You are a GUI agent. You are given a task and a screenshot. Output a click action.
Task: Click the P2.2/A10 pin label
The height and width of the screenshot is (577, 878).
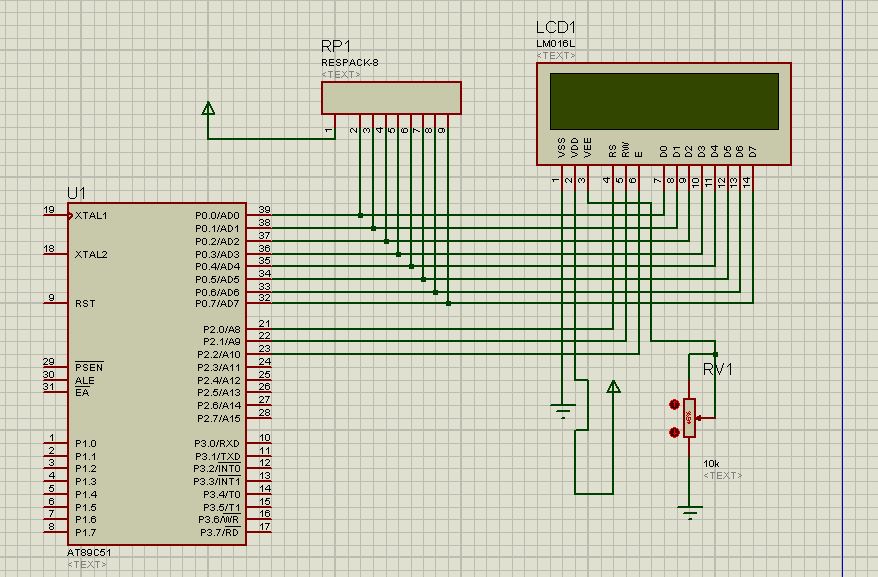(x=219, y=355)
